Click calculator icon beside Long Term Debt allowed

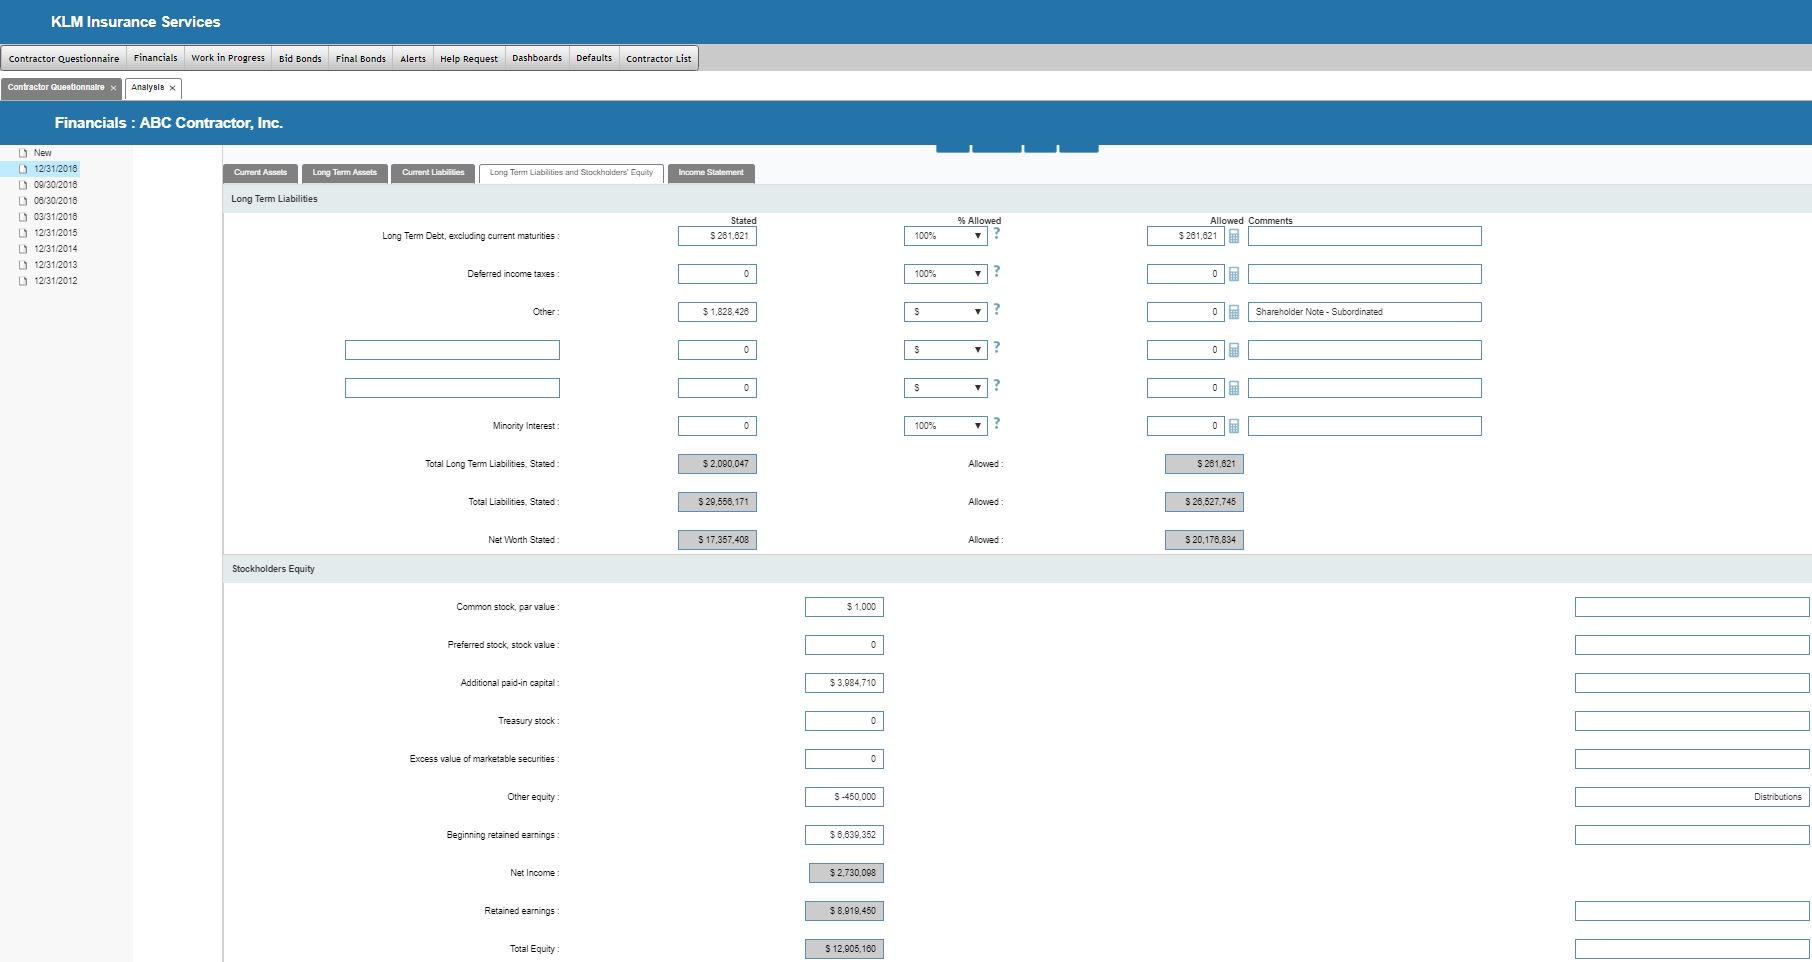pos(1234,236)
